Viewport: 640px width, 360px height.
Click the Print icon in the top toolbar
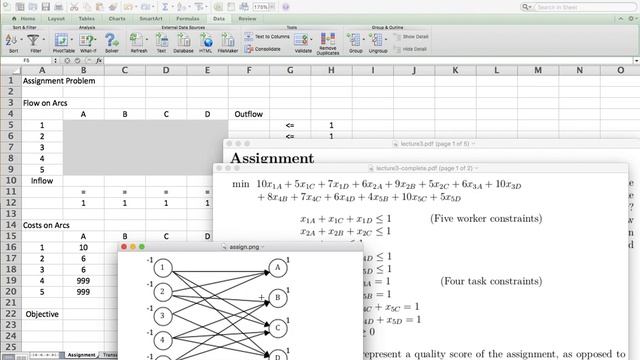point(59,7)
